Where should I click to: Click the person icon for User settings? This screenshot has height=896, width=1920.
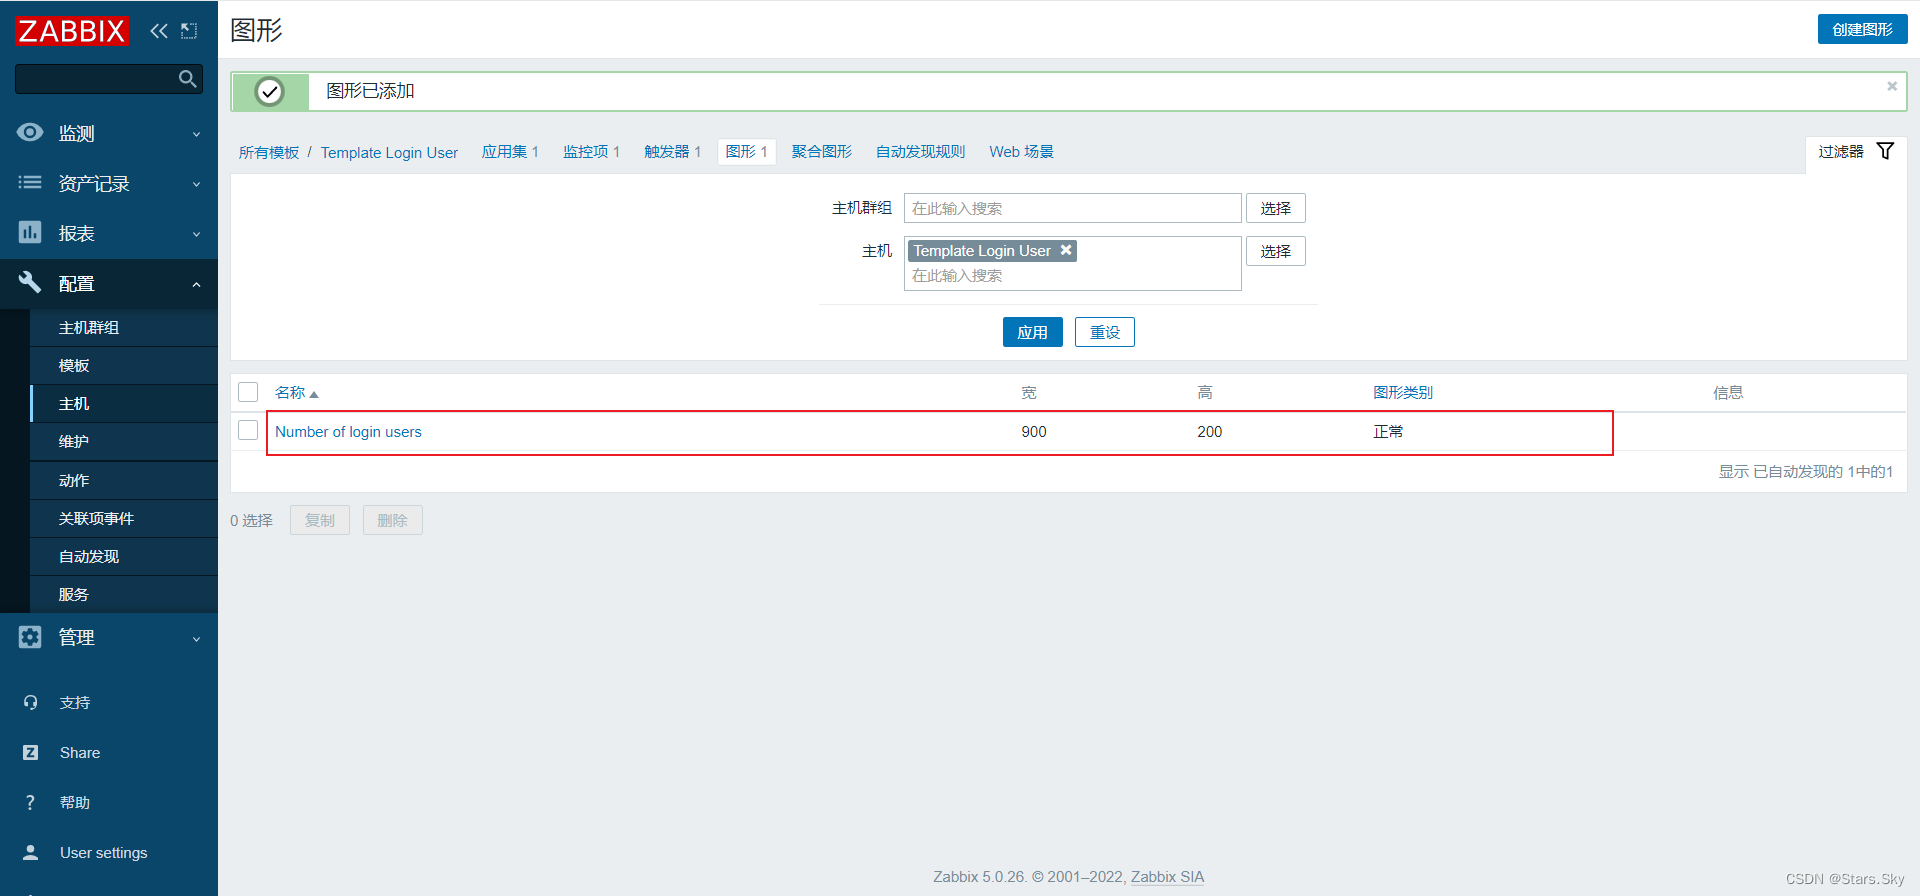(30, 852)
